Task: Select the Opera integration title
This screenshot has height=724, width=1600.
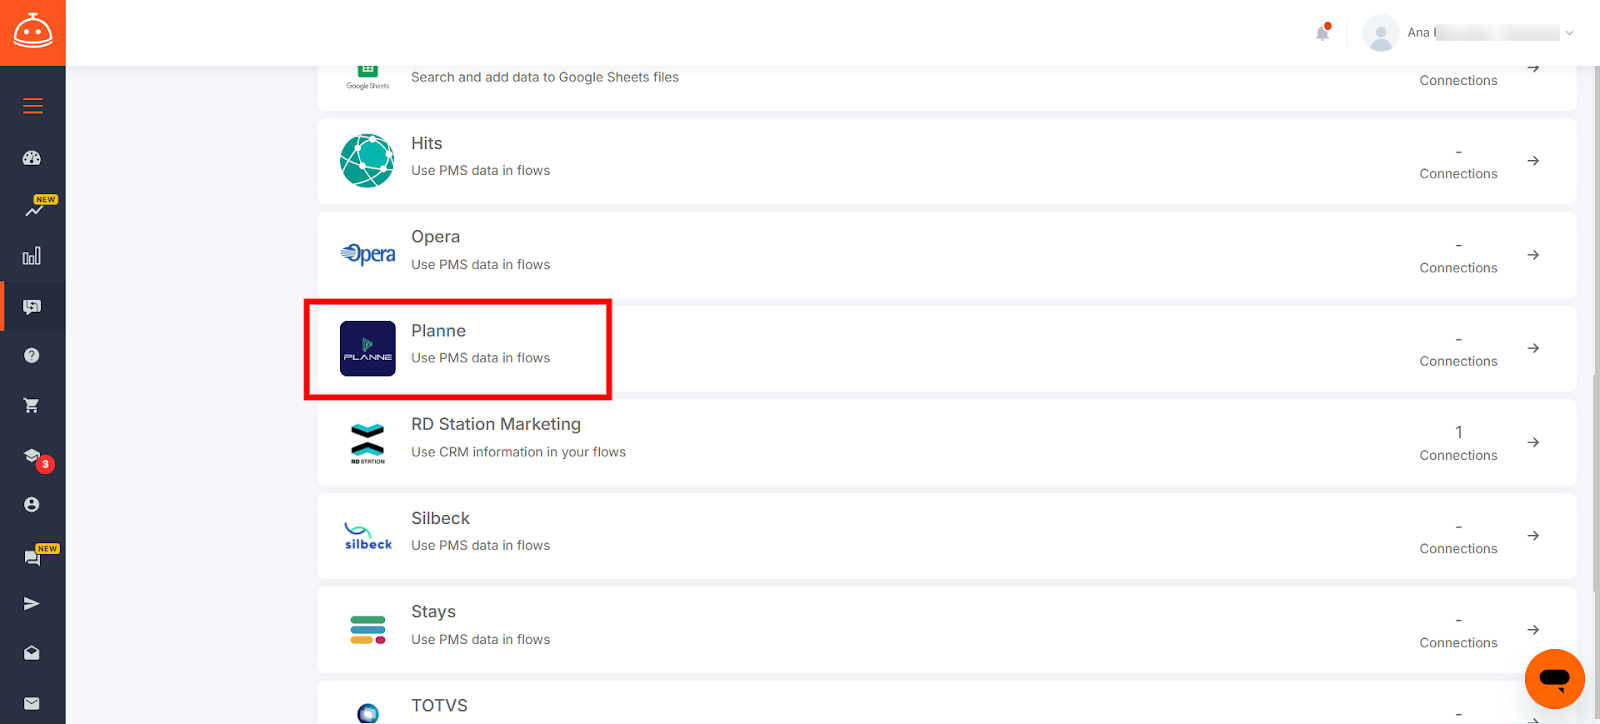Action: point(436,237)
